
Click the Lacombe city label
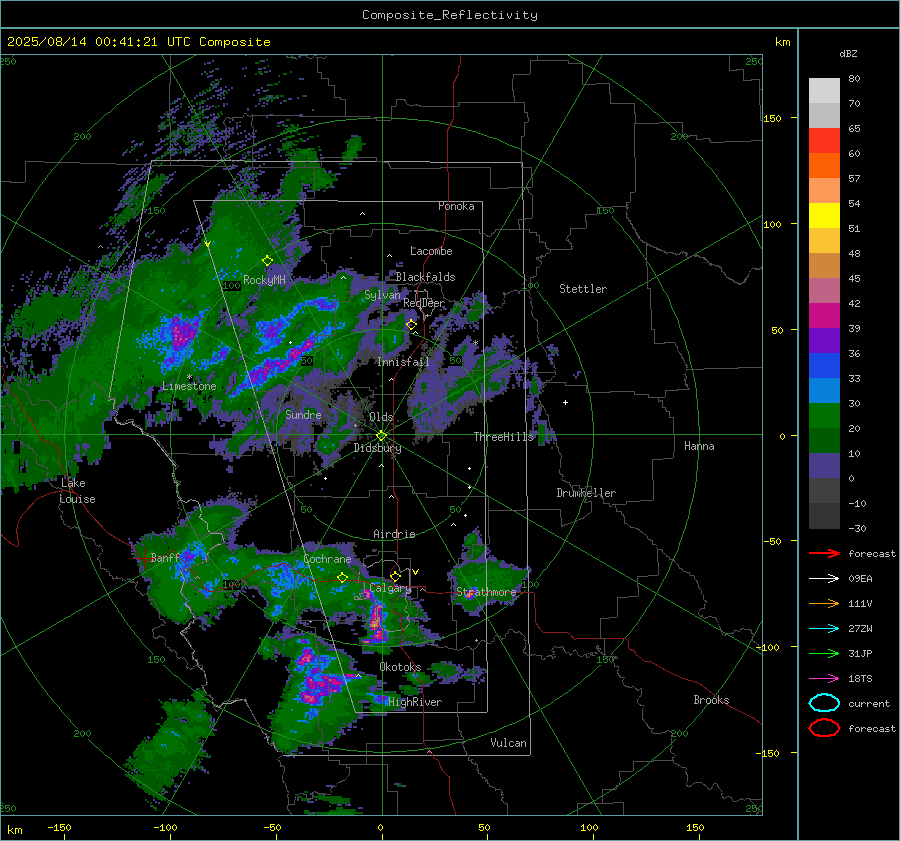pyautogui.click(x=431, y=251)
